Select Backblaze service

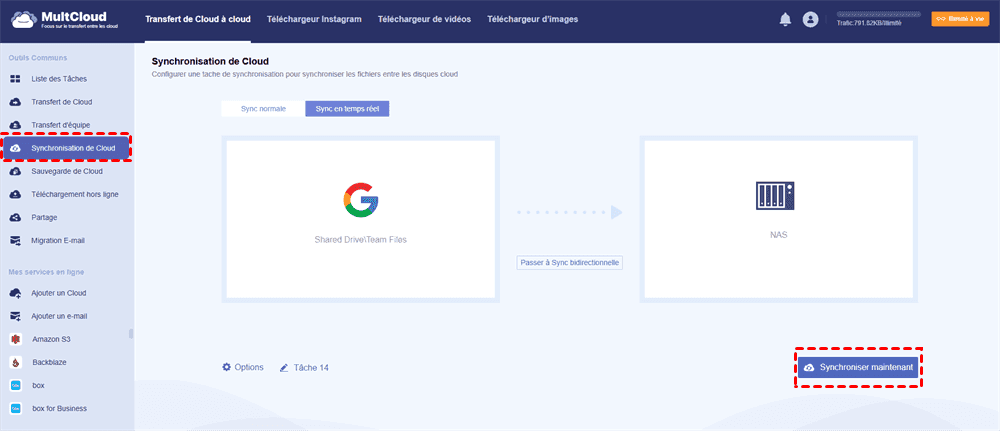(x=50, y=362)
